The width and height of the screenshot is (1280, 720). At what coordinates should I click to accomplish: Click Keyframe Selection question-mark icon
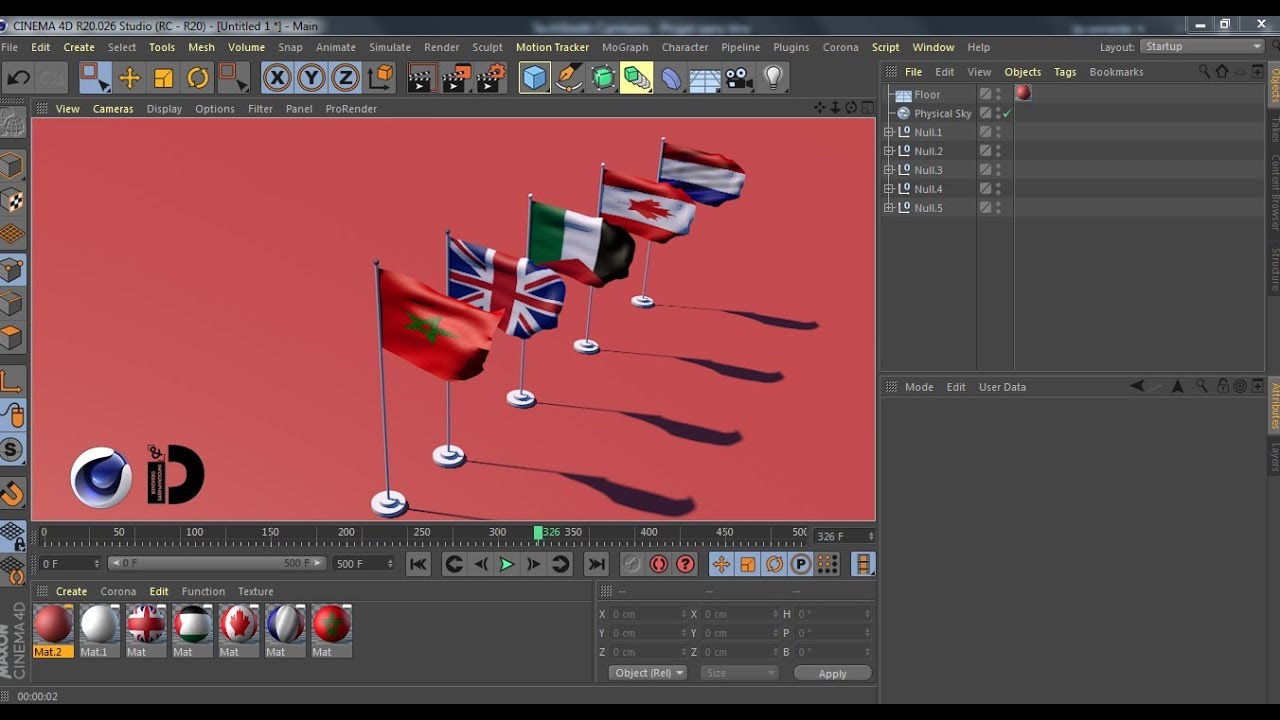tap(685, 564)
